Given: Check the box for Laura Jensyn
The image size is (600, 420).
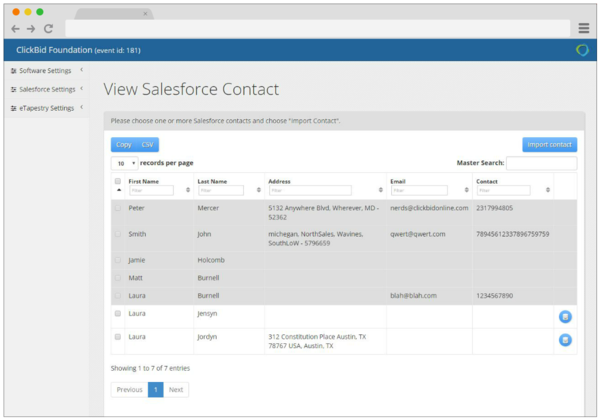Looking at the screenshot, I should tap(118, 313).
